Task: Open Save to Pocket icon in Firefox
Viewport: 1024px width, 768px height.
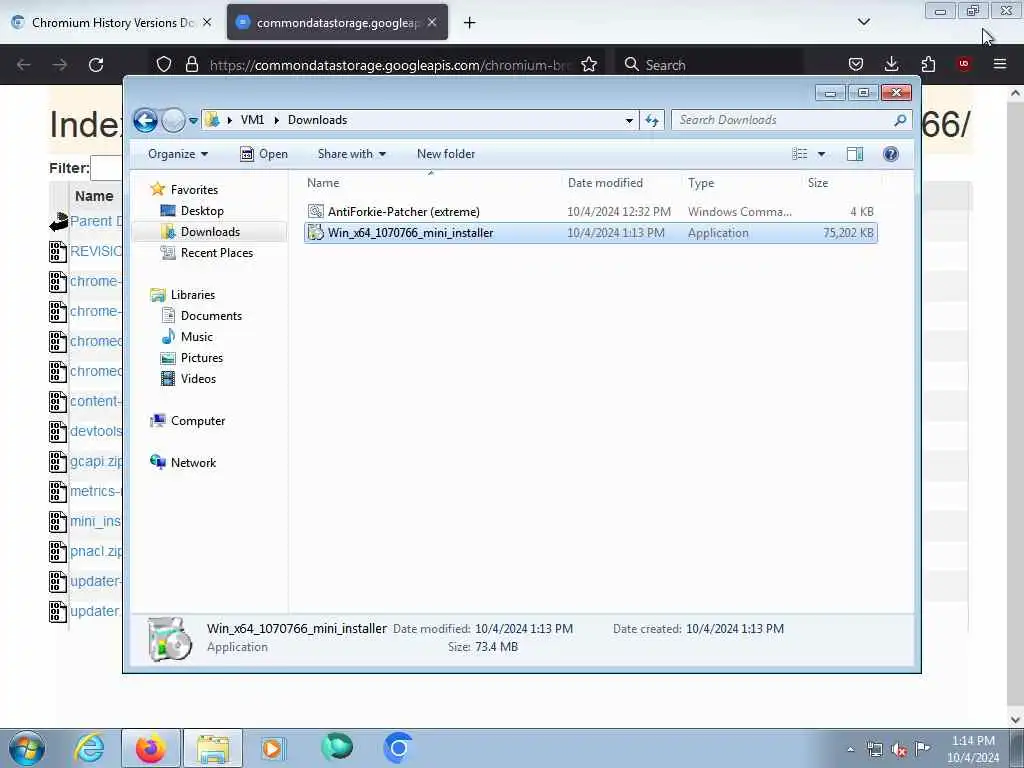Action: point(856,64)
